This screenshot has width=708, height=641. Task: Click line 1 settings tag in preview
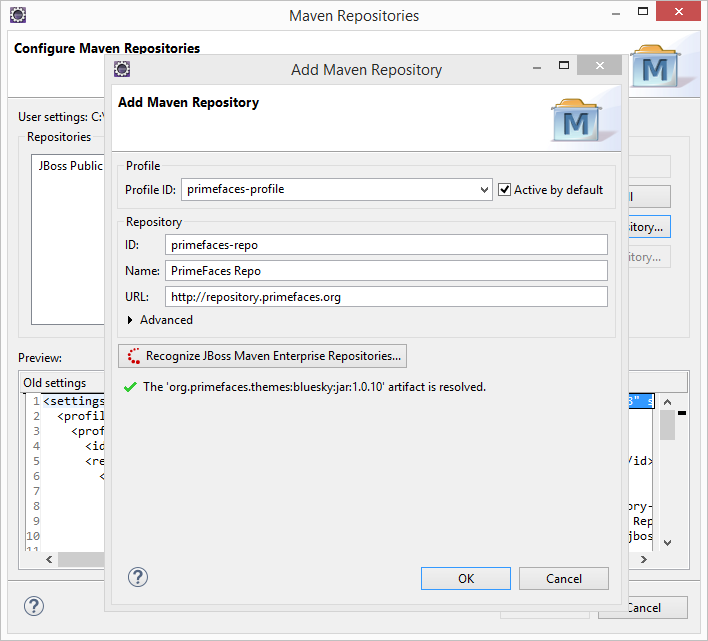point(74,401)
